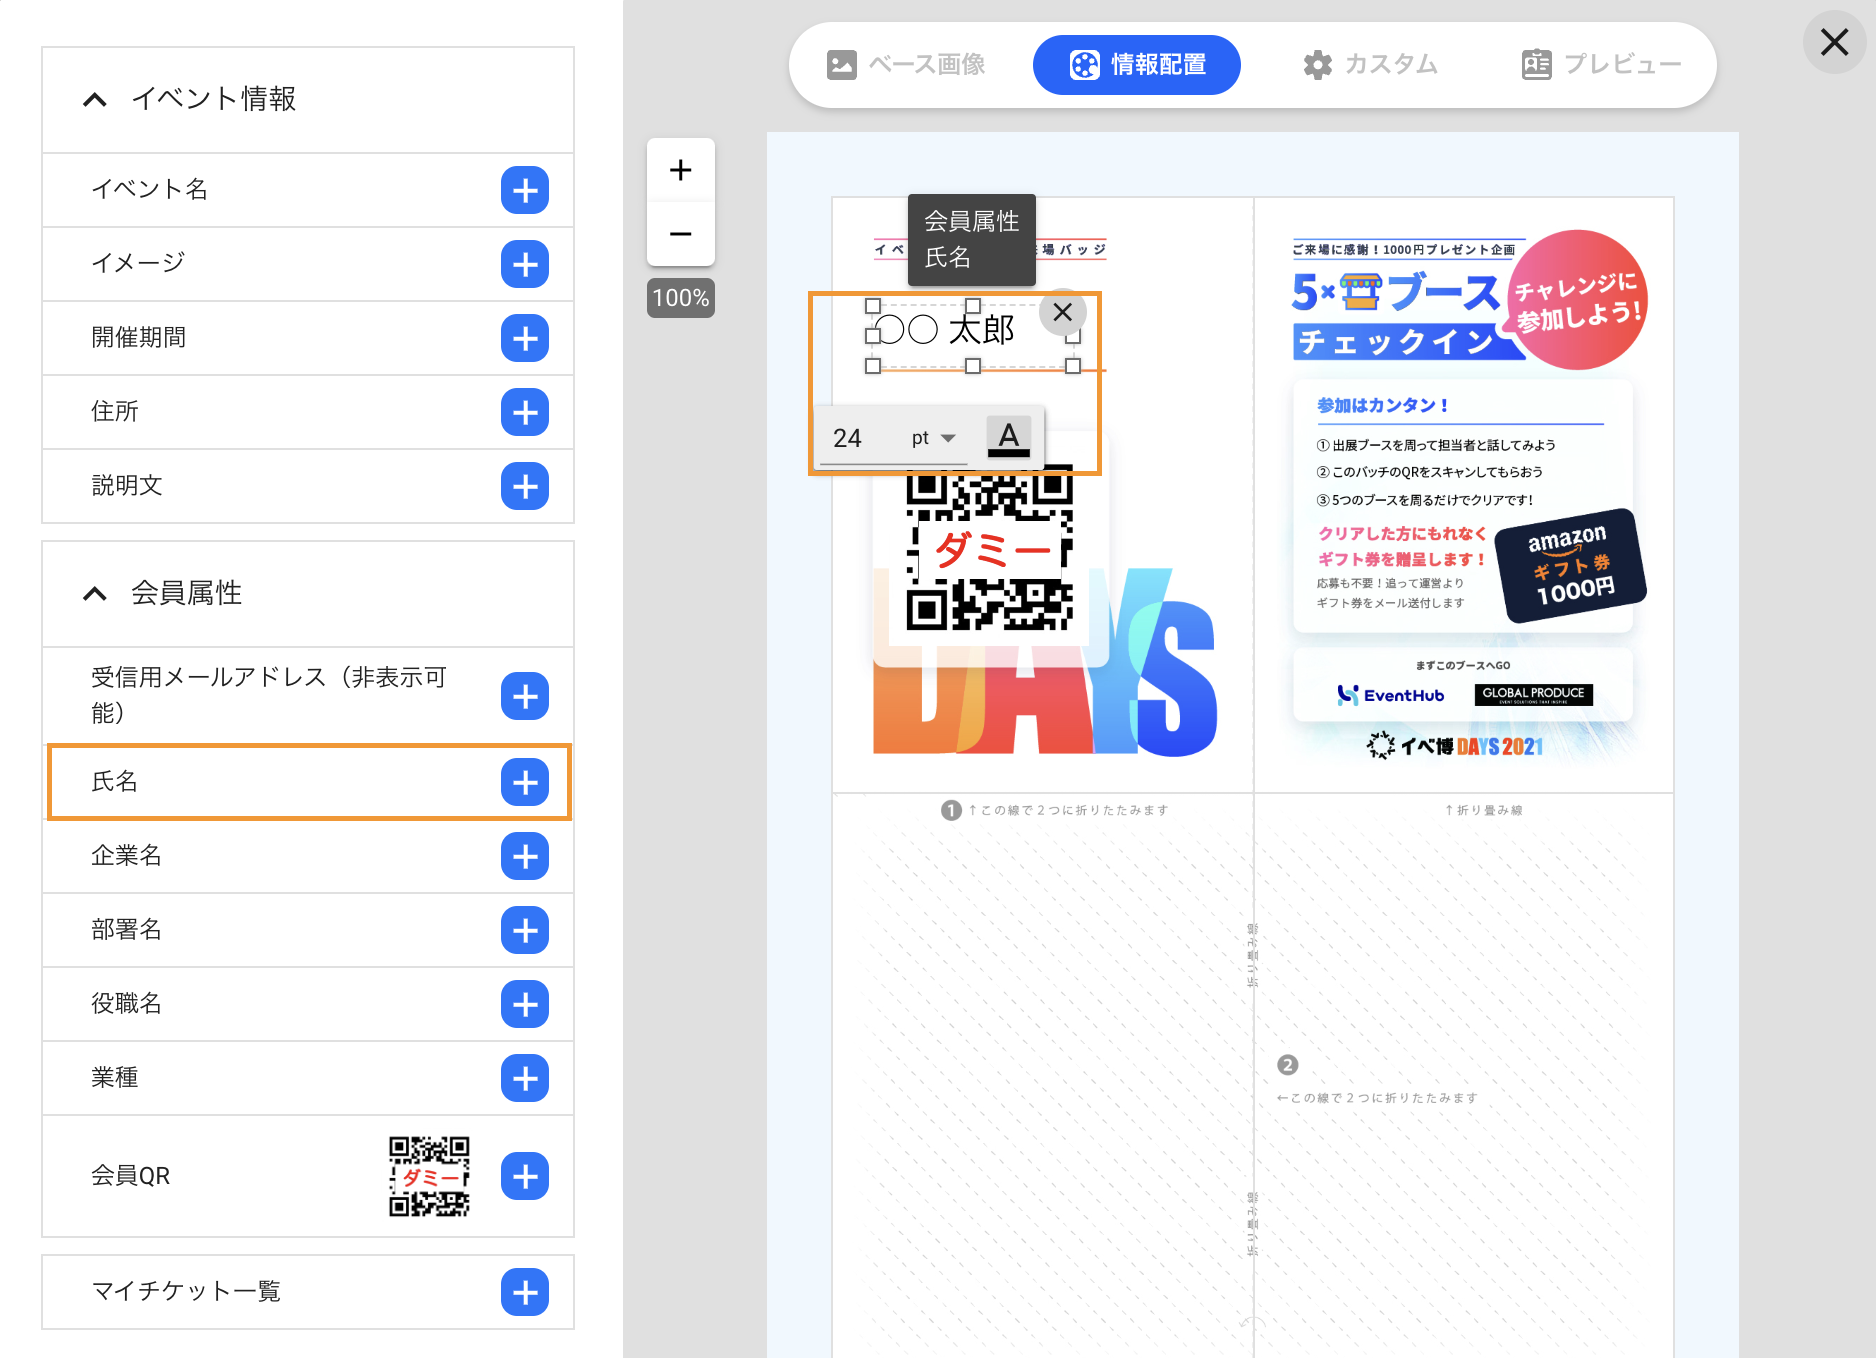Open the カスタム tab
Viewport: 1876px width, 1358px height.
(1371, 65)
